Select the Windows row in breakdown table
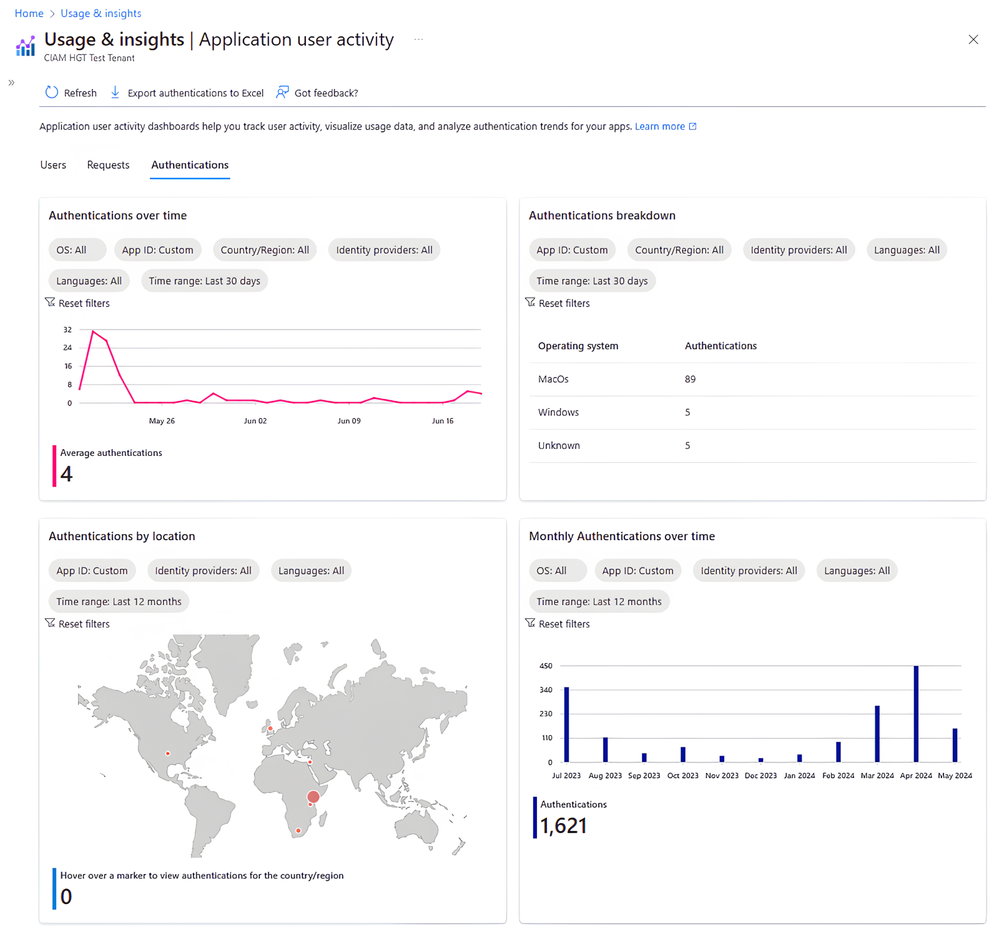 [752, 413]
